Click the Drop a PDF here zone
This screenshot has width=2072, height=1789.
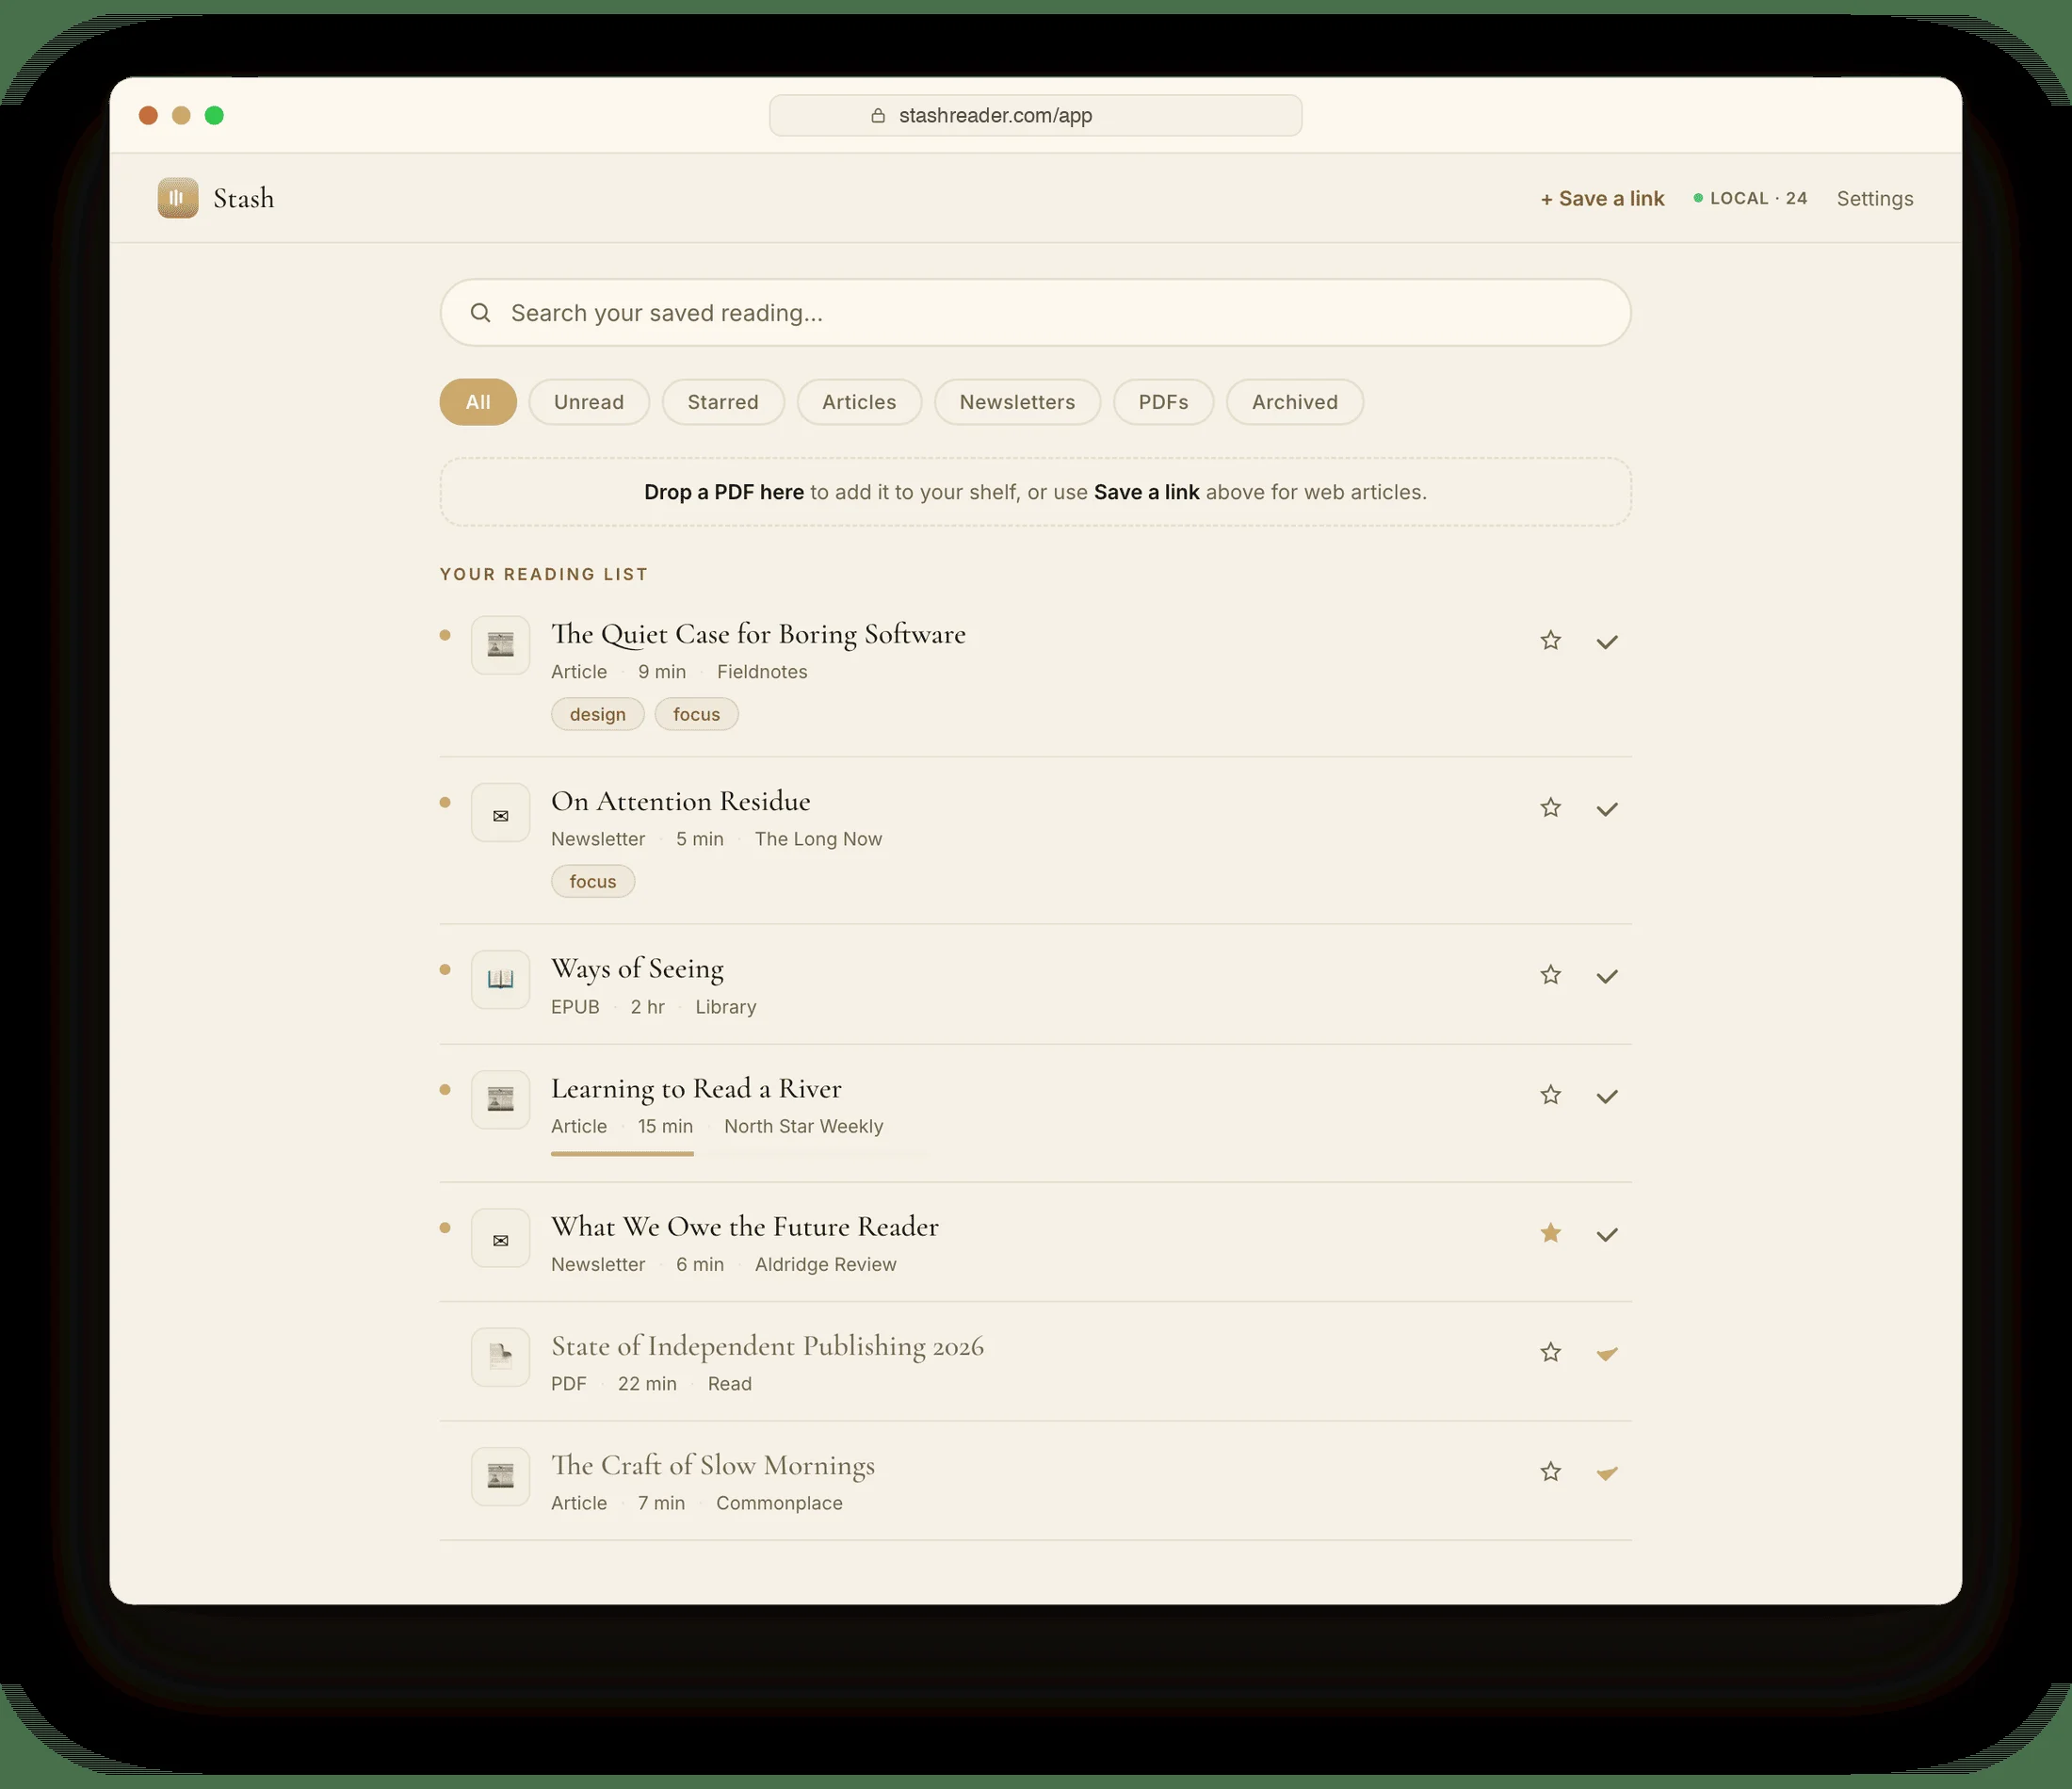(1035, 492)
